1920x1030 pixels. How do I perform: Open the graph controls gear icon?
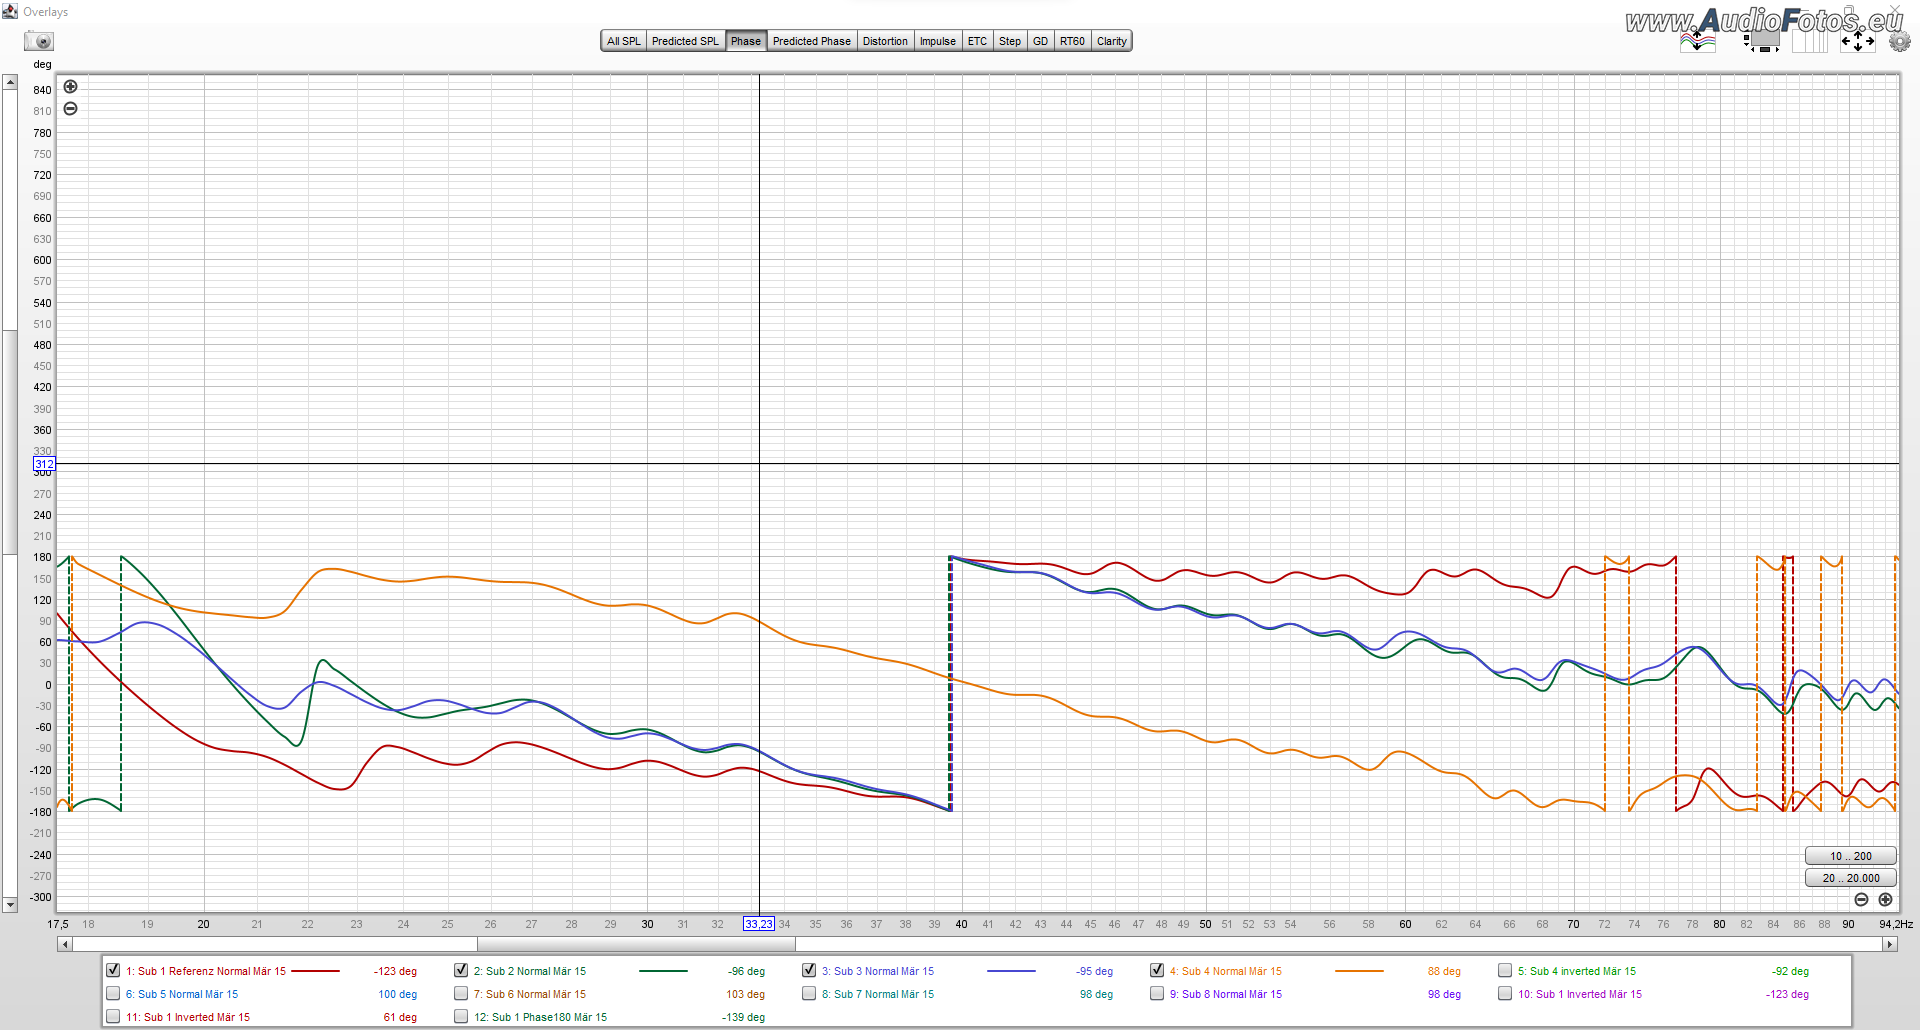pos(1899,41)
